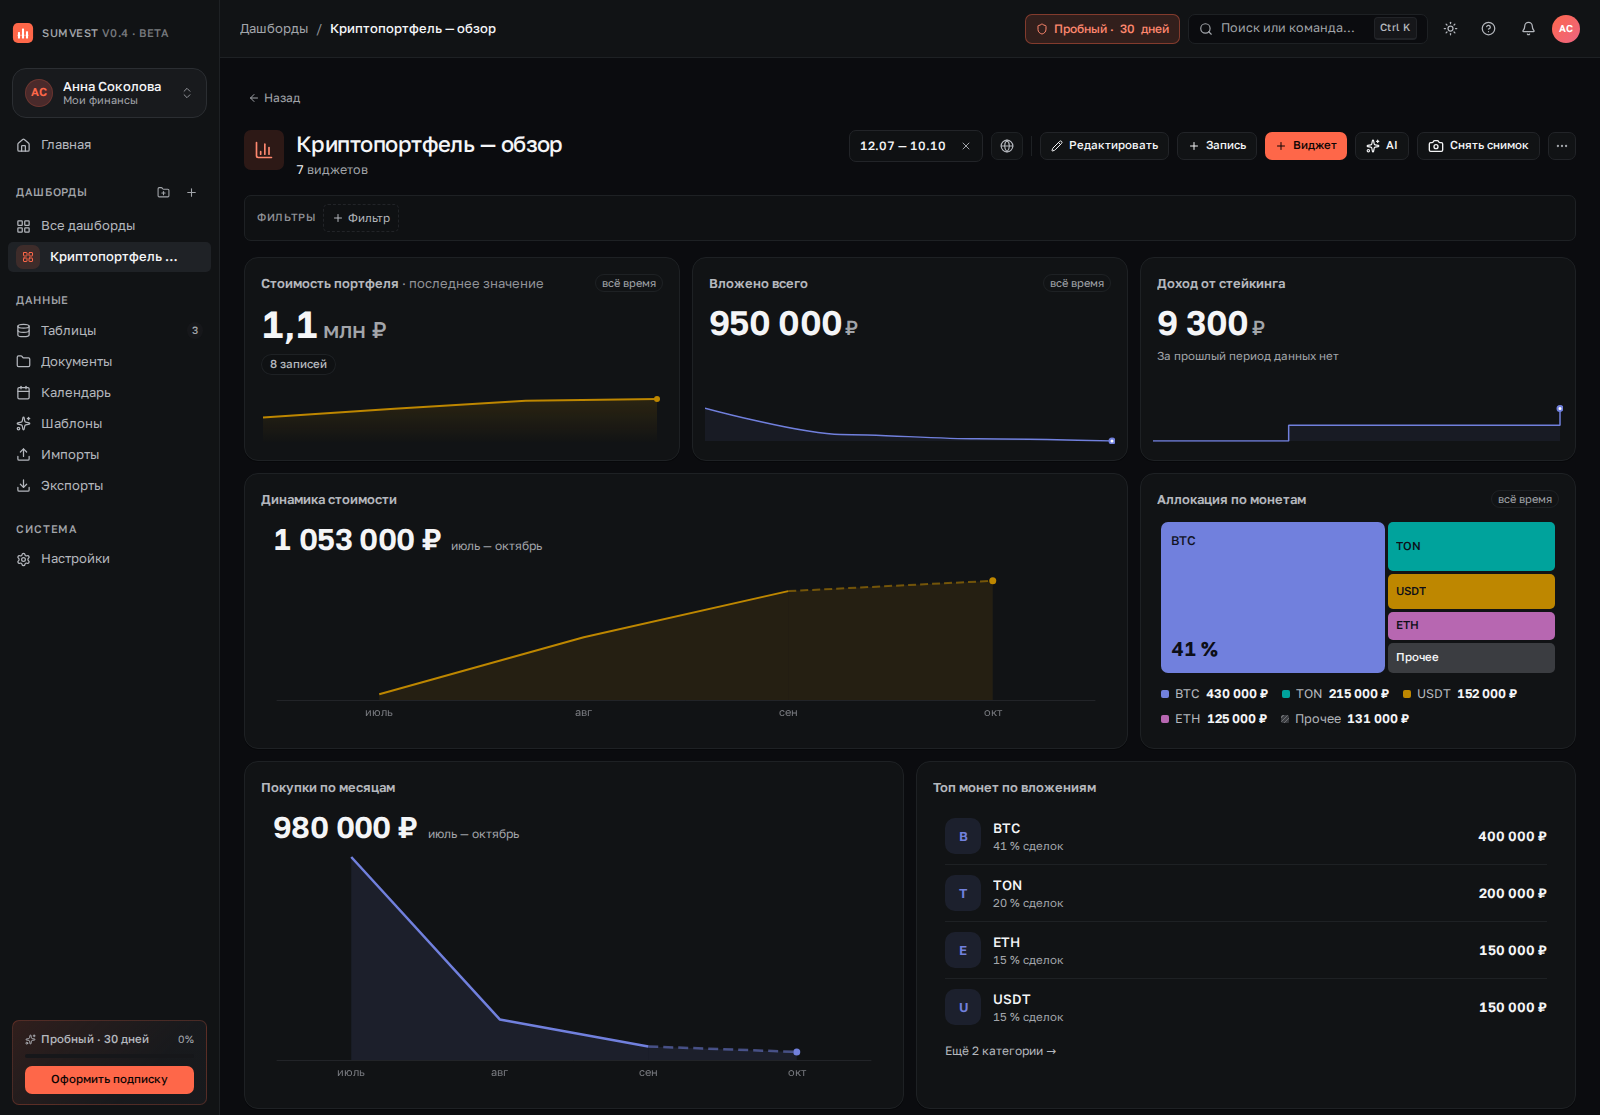
Task: Open the three-dots more options menu
Action: (1562, 146)
